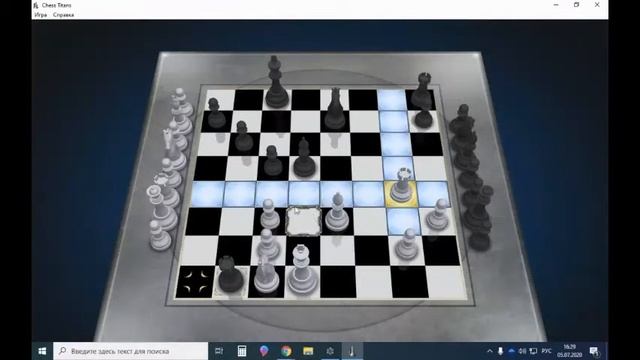
Task: Click the black queen on e7
Action: point(335,109)
